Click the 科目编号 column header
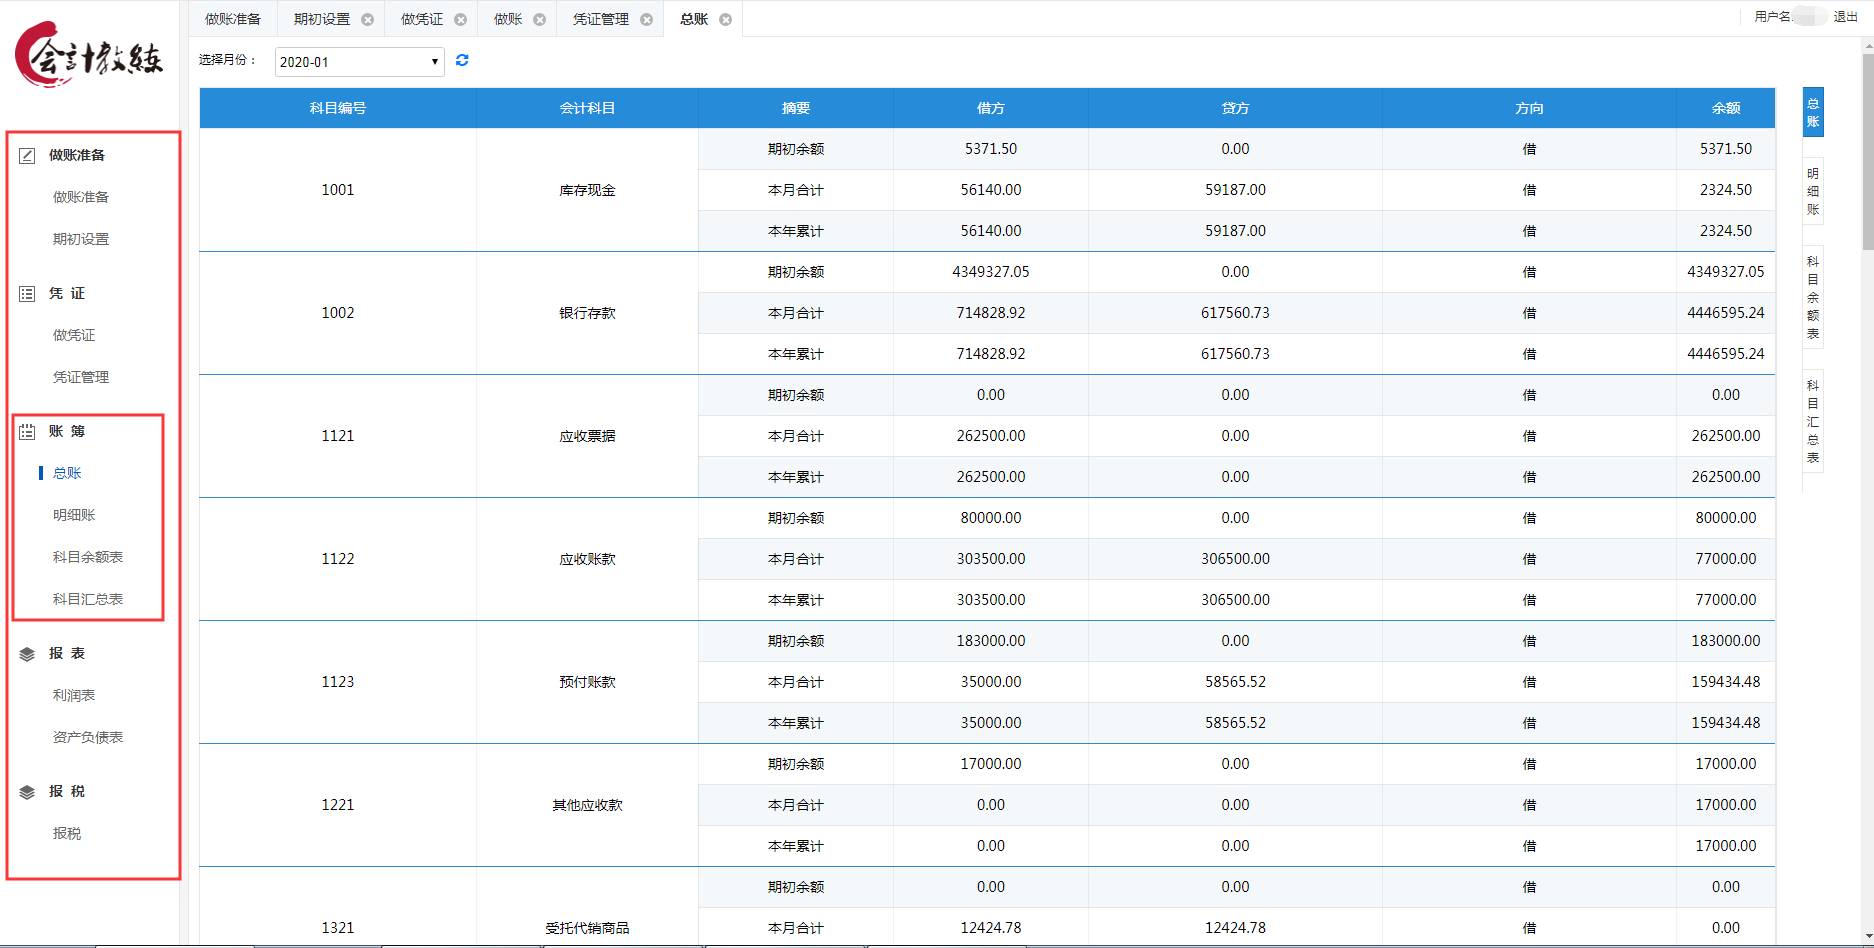 coord(338,108)
